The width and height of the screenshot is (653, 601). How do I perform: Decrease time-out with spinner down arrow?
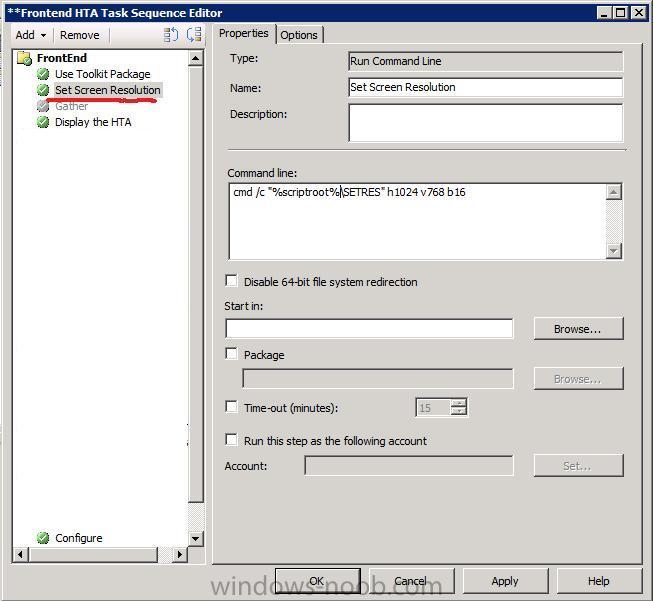pyautogui.click(x=459, y=411)
